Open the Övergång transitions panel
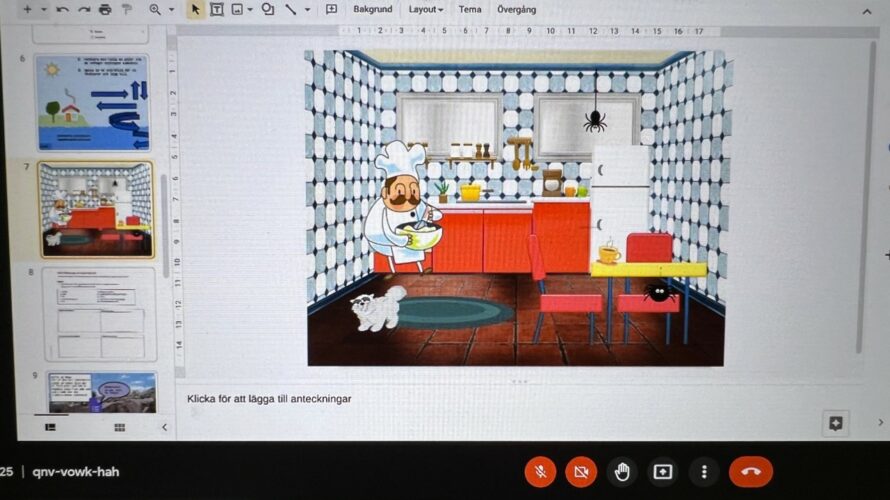 [516, 9]
